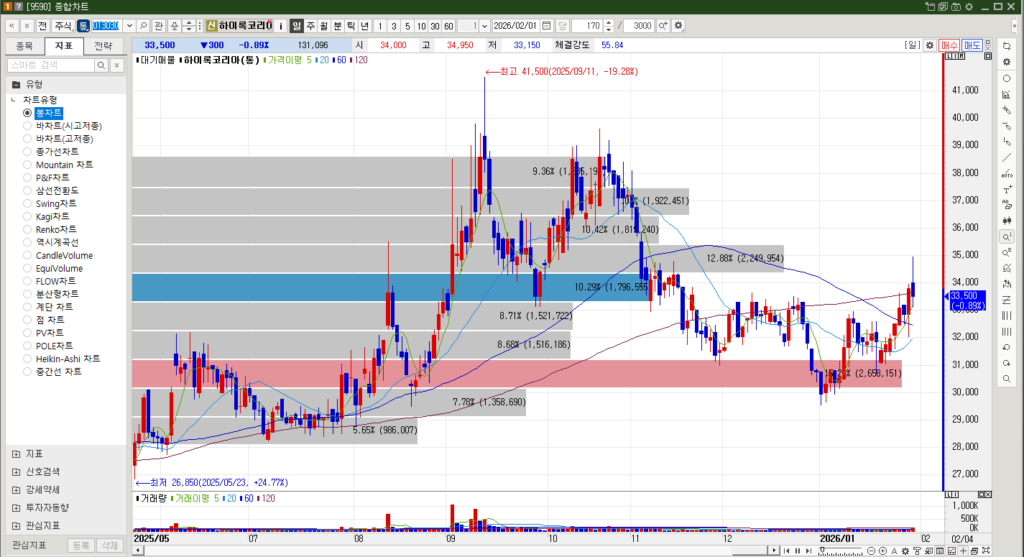1024x557 pixels.
Task: Click the blue 매도 sell button
Action: pos(972,45)
